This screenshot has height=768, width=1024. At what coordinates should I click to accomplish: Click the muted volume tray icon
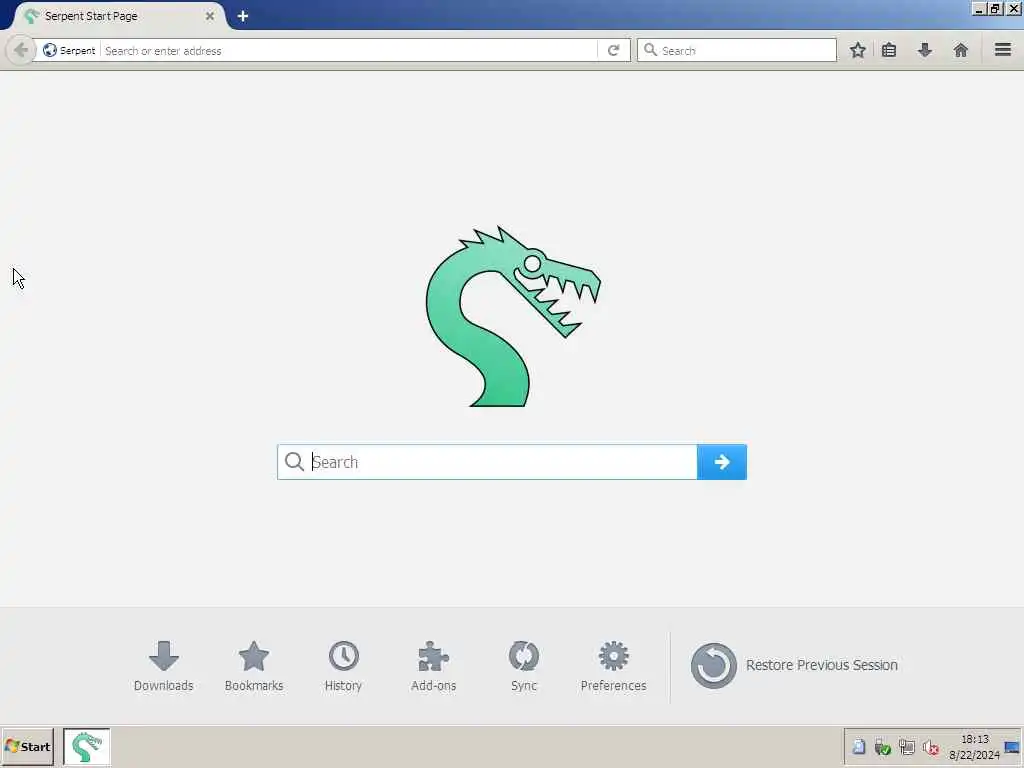(x=931, y=748)
